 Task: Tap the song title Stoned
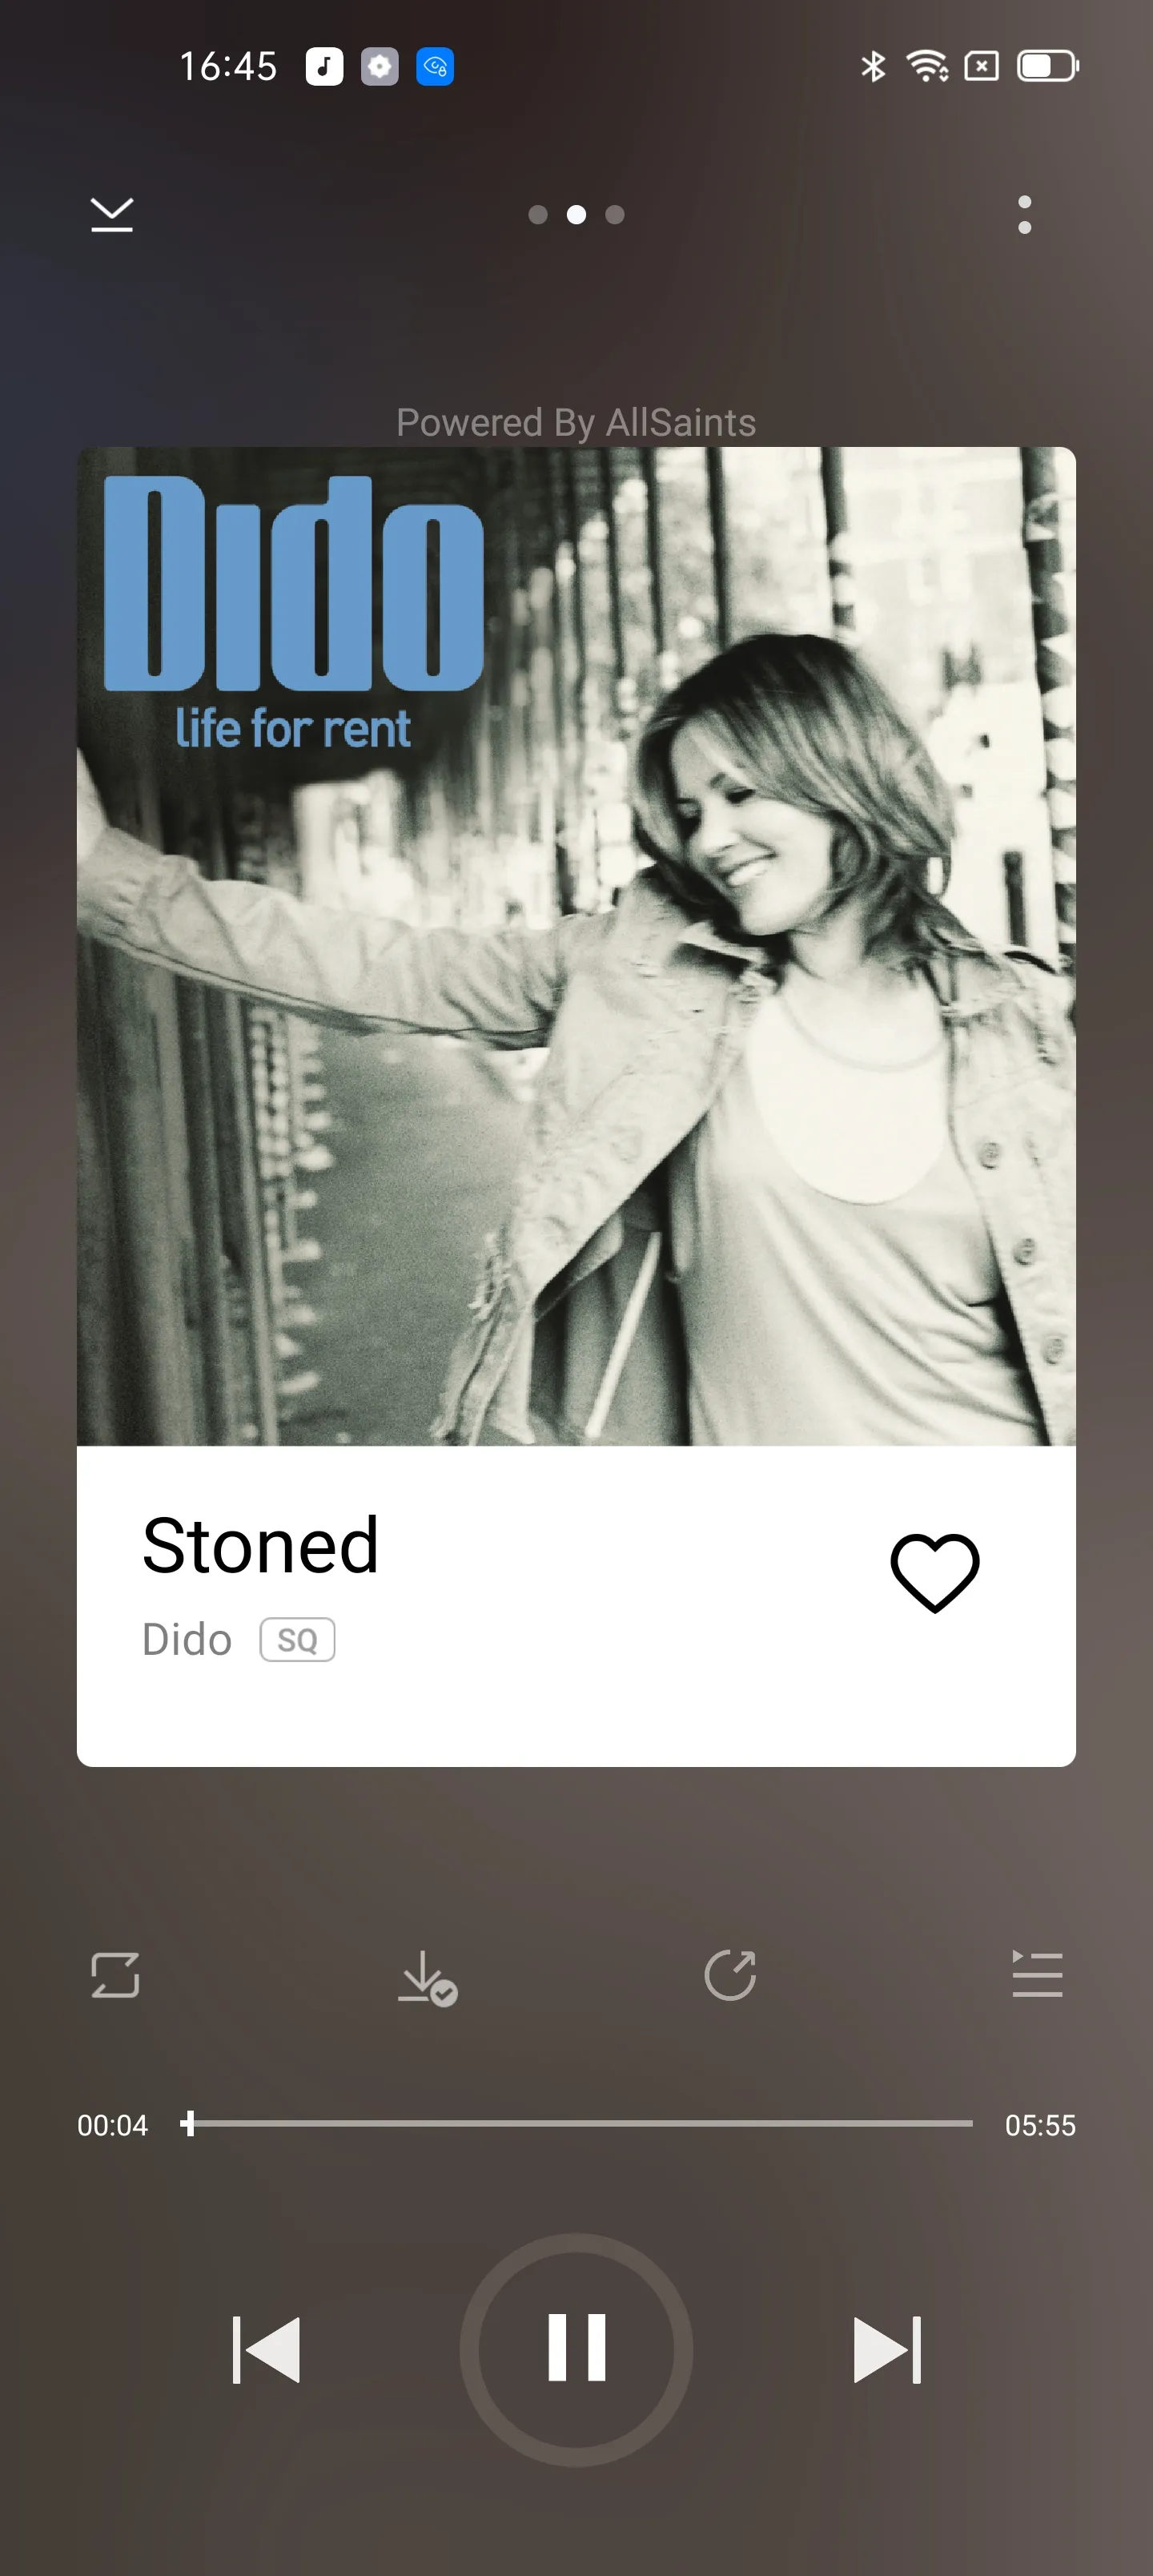(260, 1546)
